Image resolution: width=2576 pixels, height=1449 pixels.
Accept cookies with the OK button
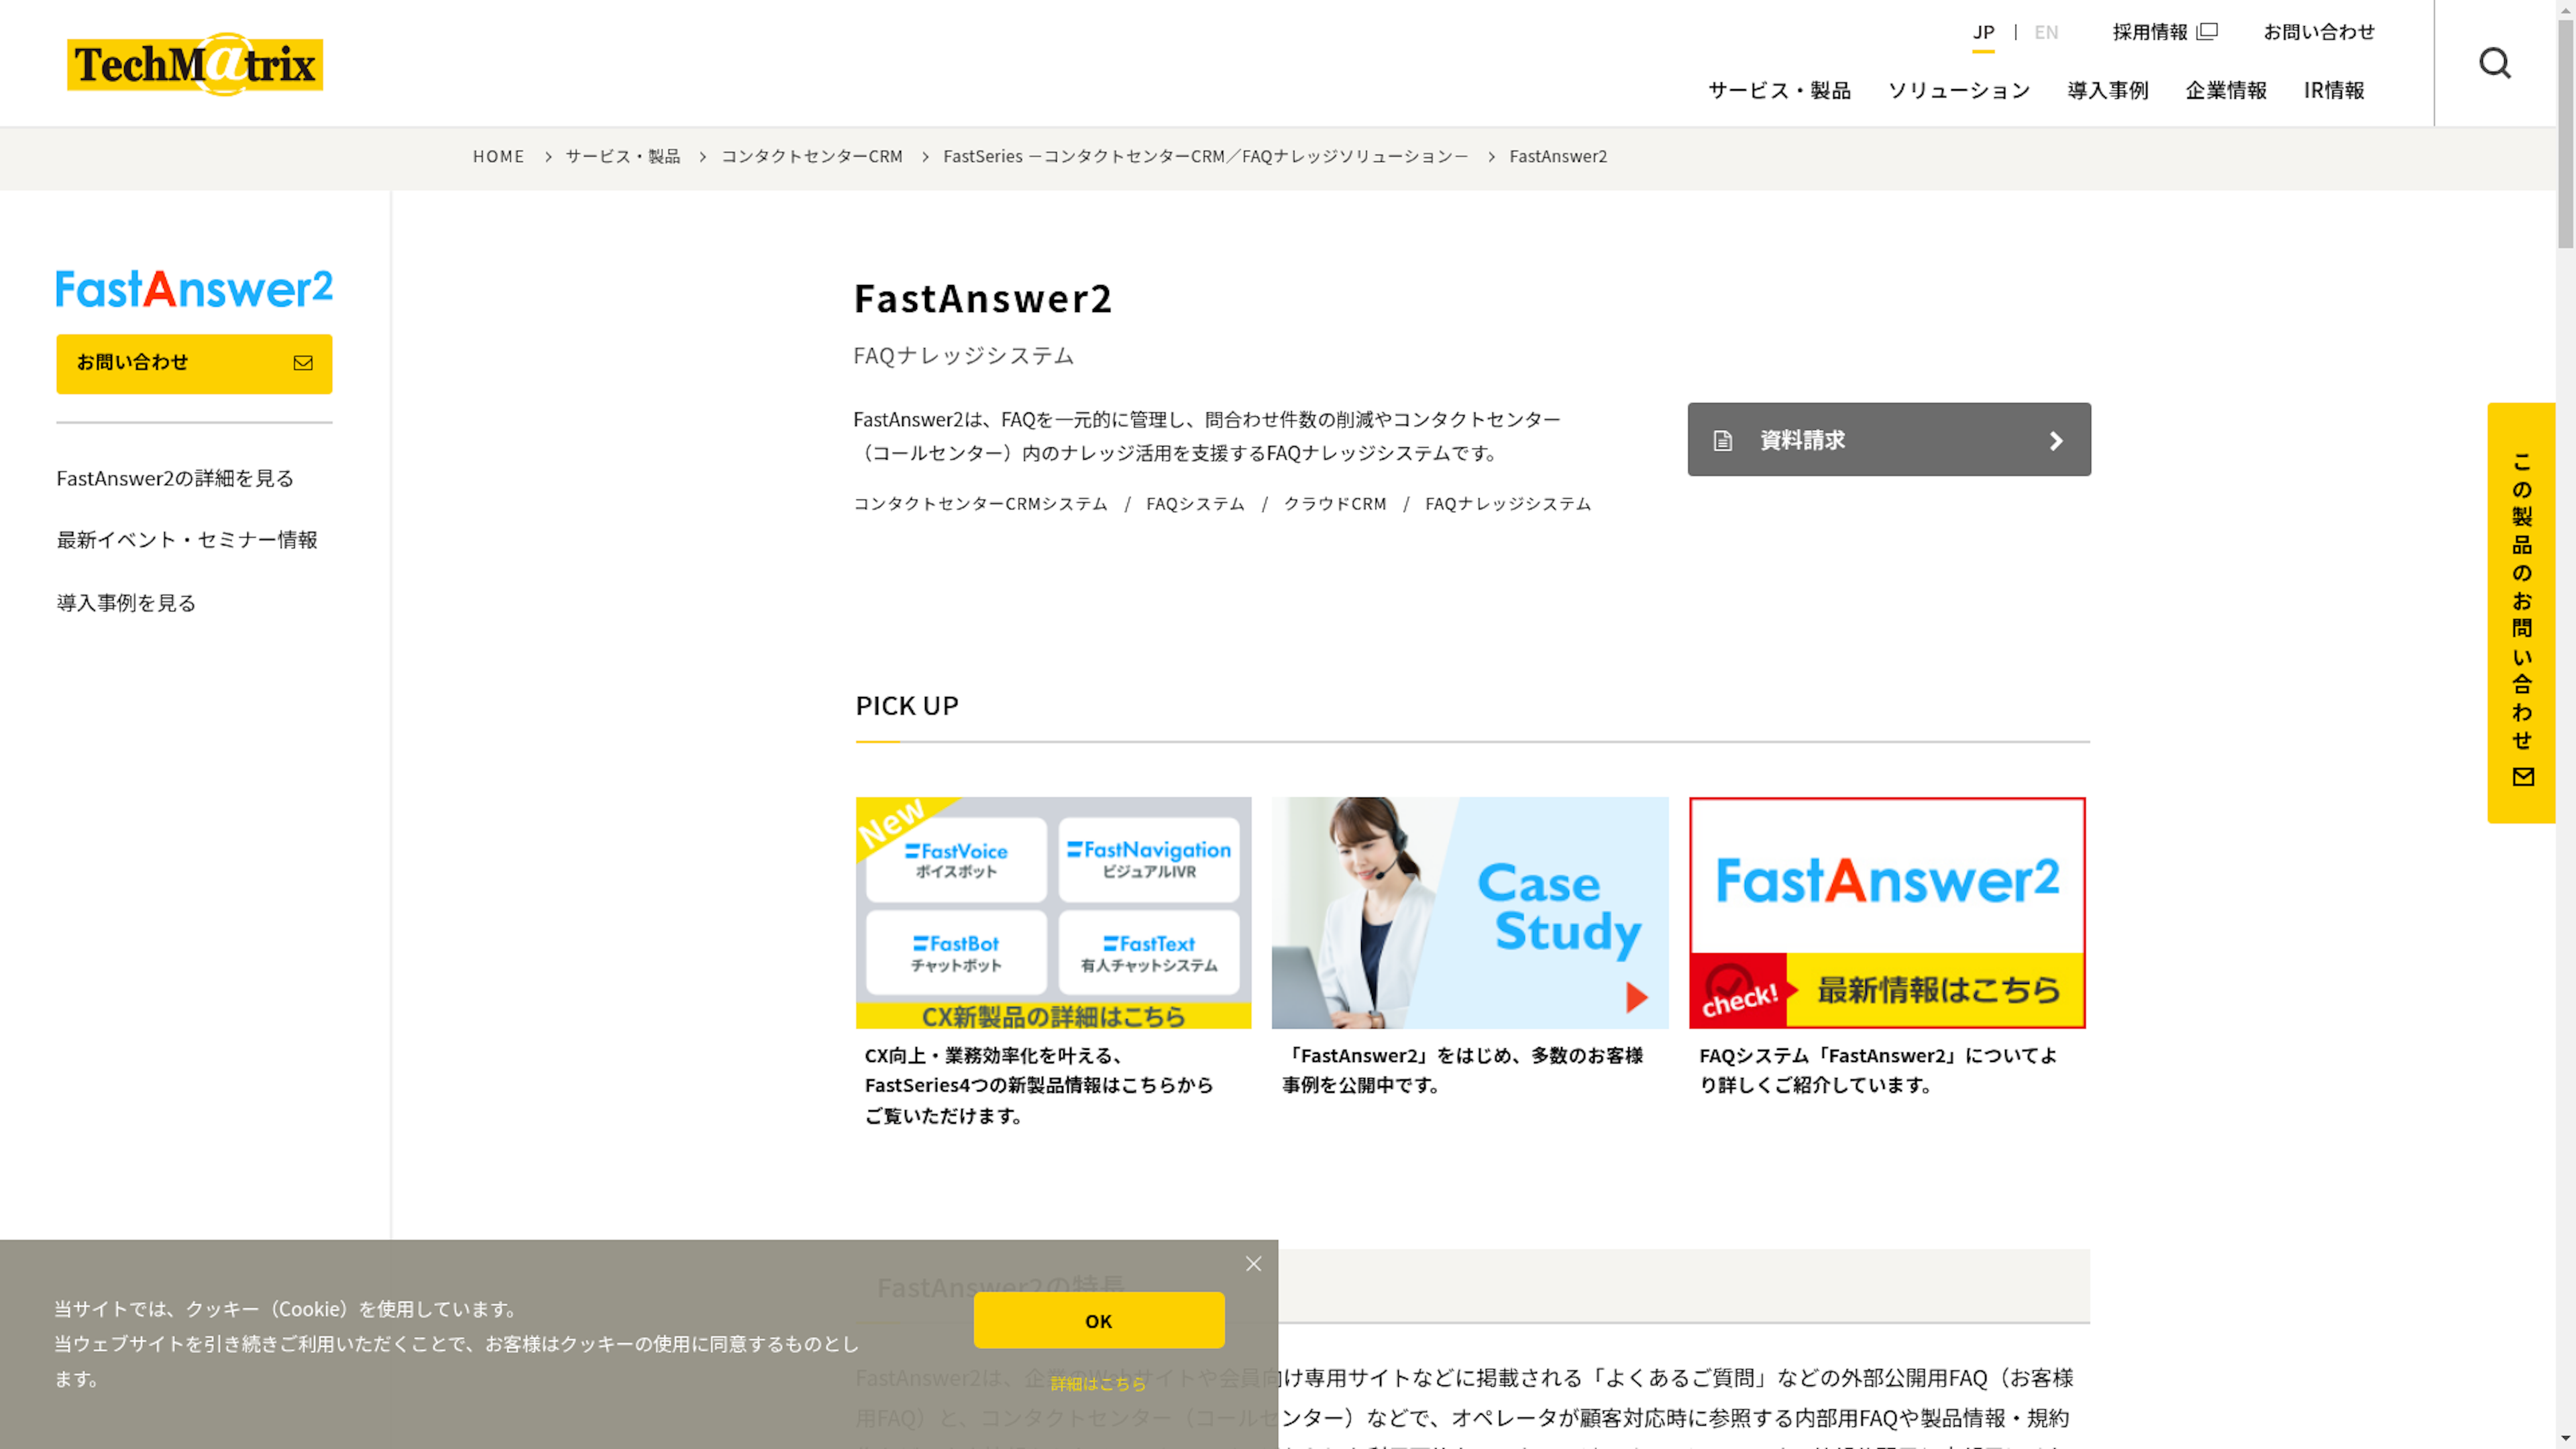click(1098, 1321)
